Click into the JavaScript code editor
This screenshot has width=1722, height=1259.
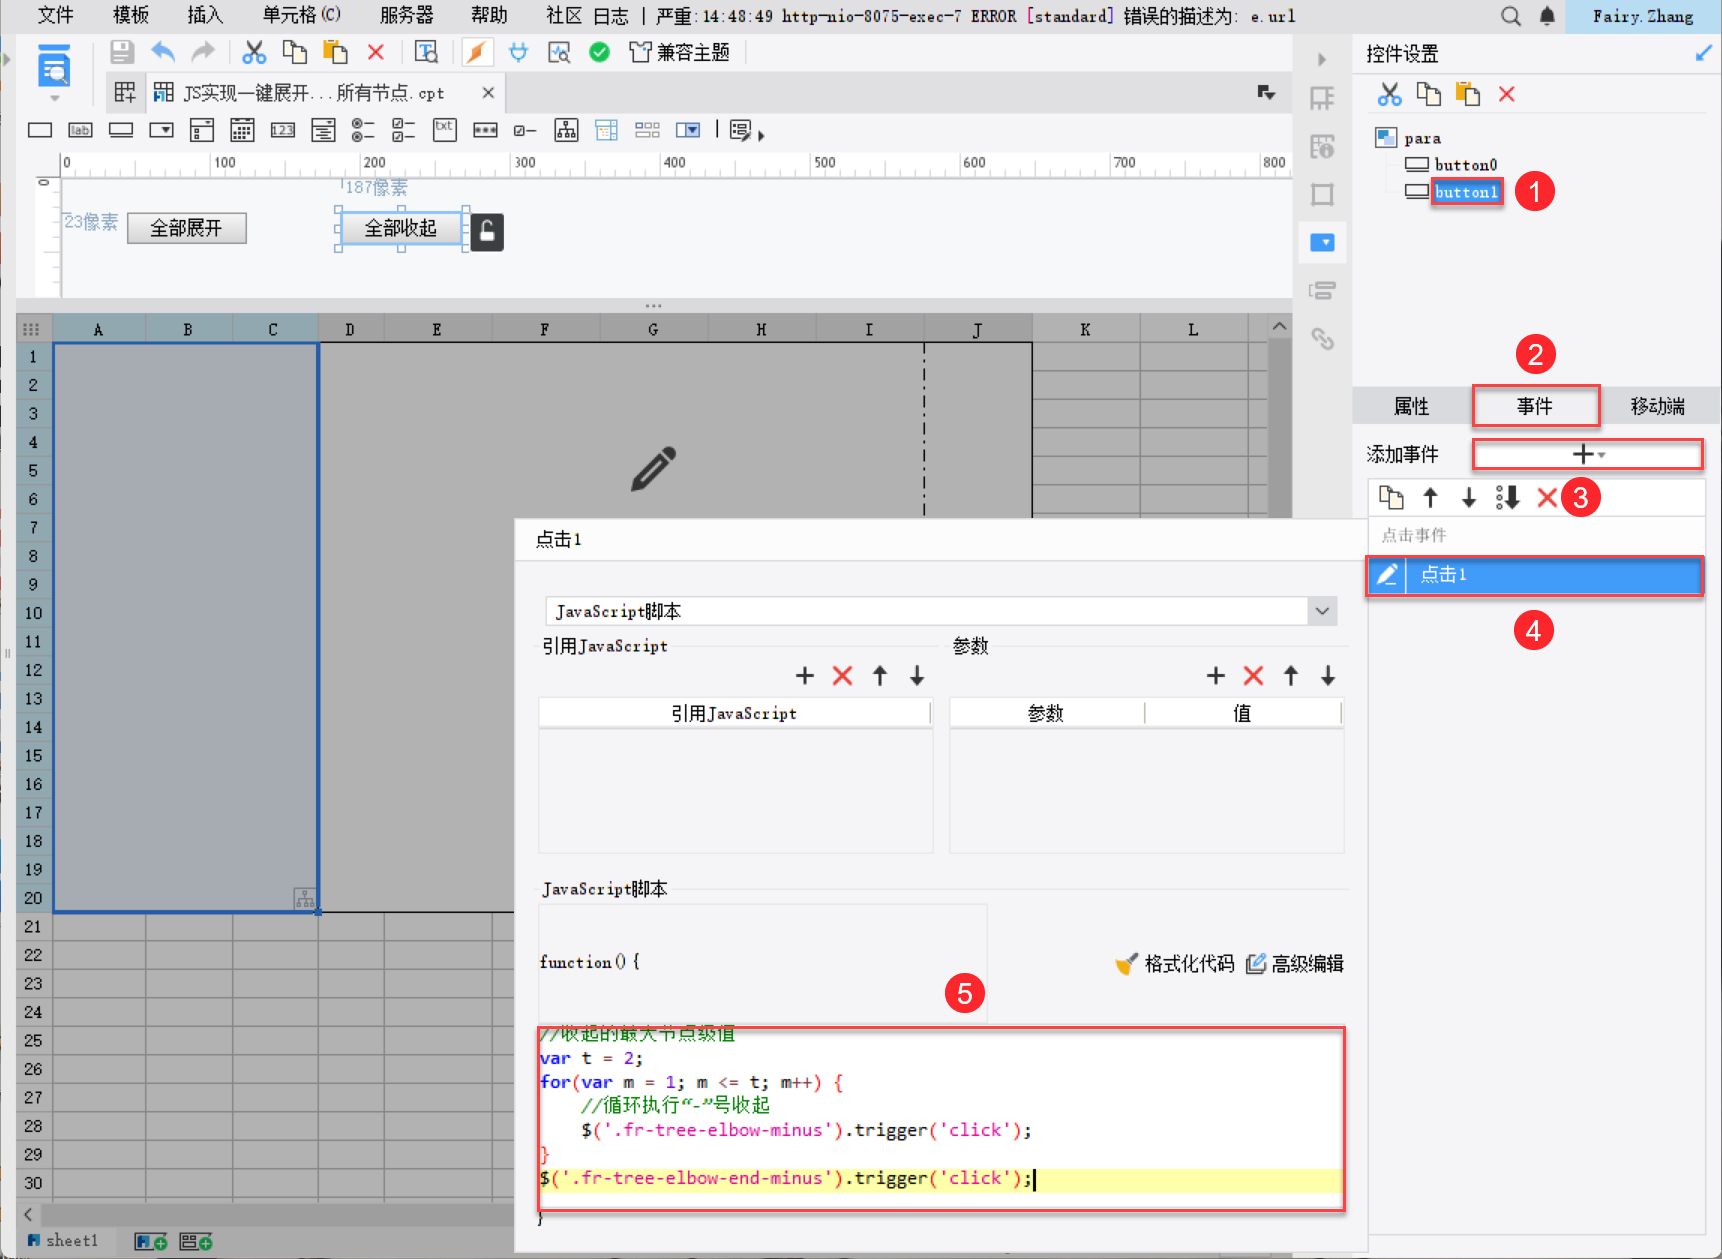coord(941,1118)
